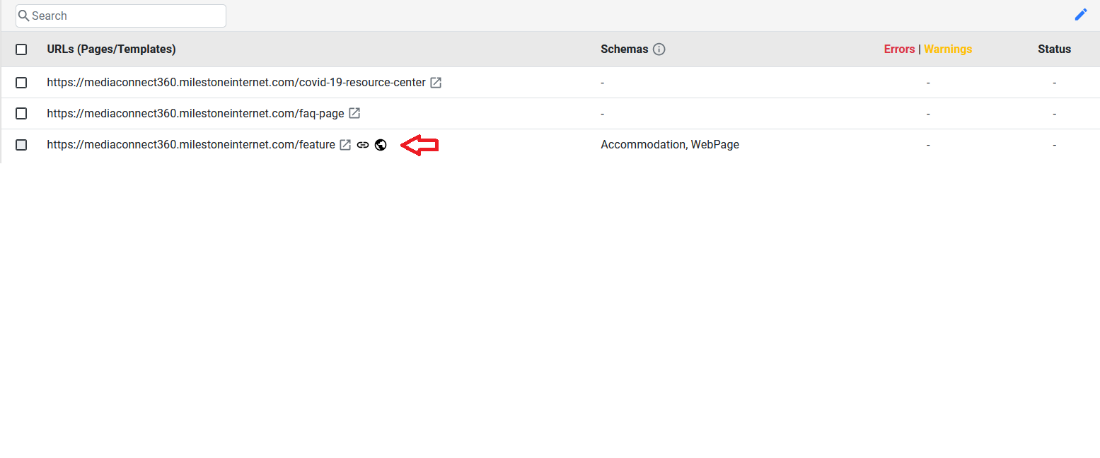Open covid-19-resource-center page in new tab icon

tap(436, 83)
